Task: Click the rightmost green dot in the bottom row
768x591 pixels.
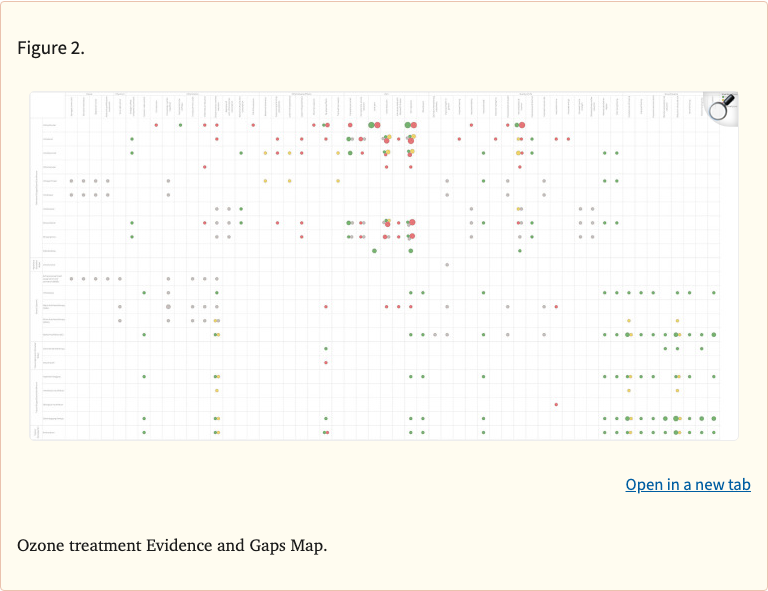Action: pyautogui.click(x=714, y=432)
